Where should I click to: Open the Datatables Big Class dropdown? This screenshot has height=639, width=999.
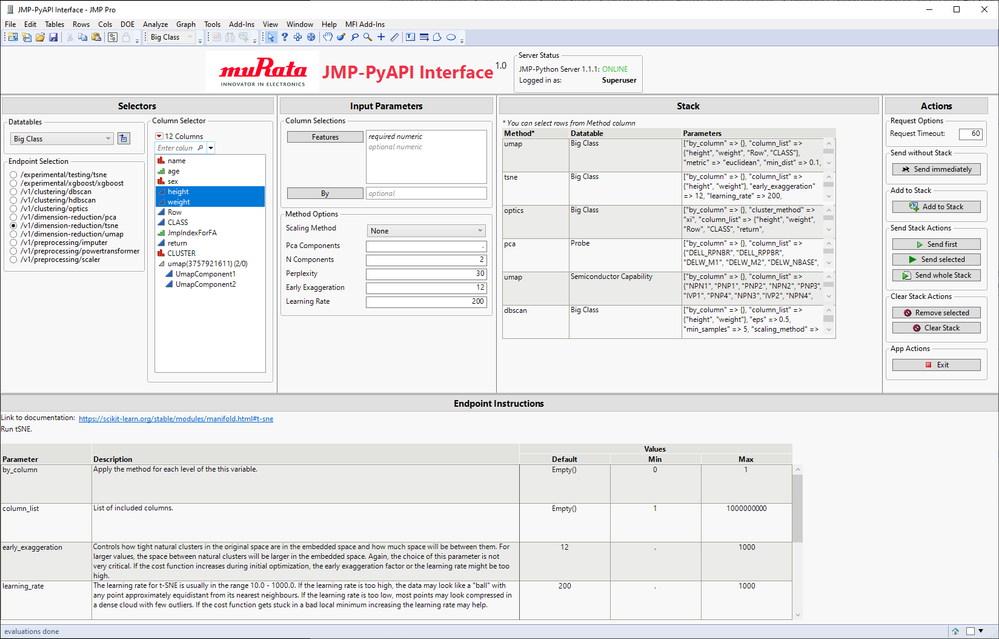[62, 138]
